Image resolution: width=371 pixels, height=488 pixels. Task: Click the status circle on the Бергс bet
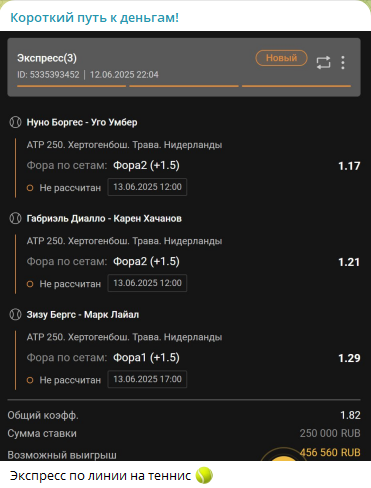(30, 380)
